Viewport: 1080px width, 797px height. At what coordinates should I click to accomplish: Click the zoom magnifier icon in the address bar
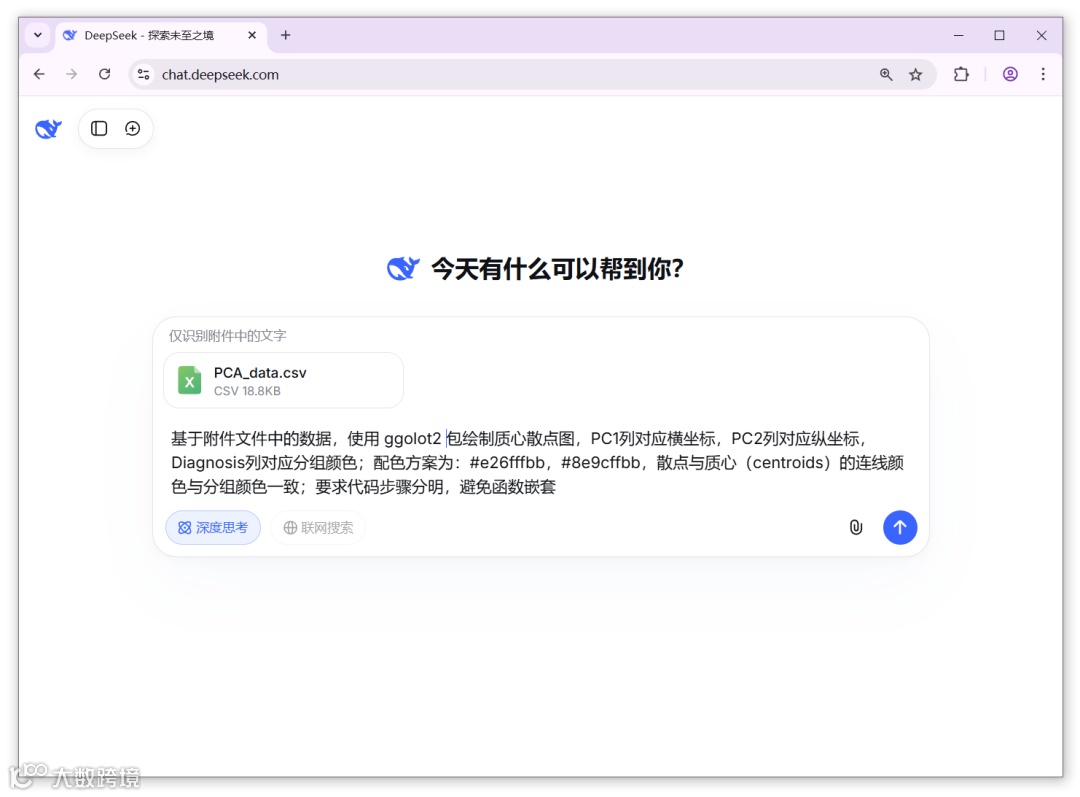coord(886,74)
